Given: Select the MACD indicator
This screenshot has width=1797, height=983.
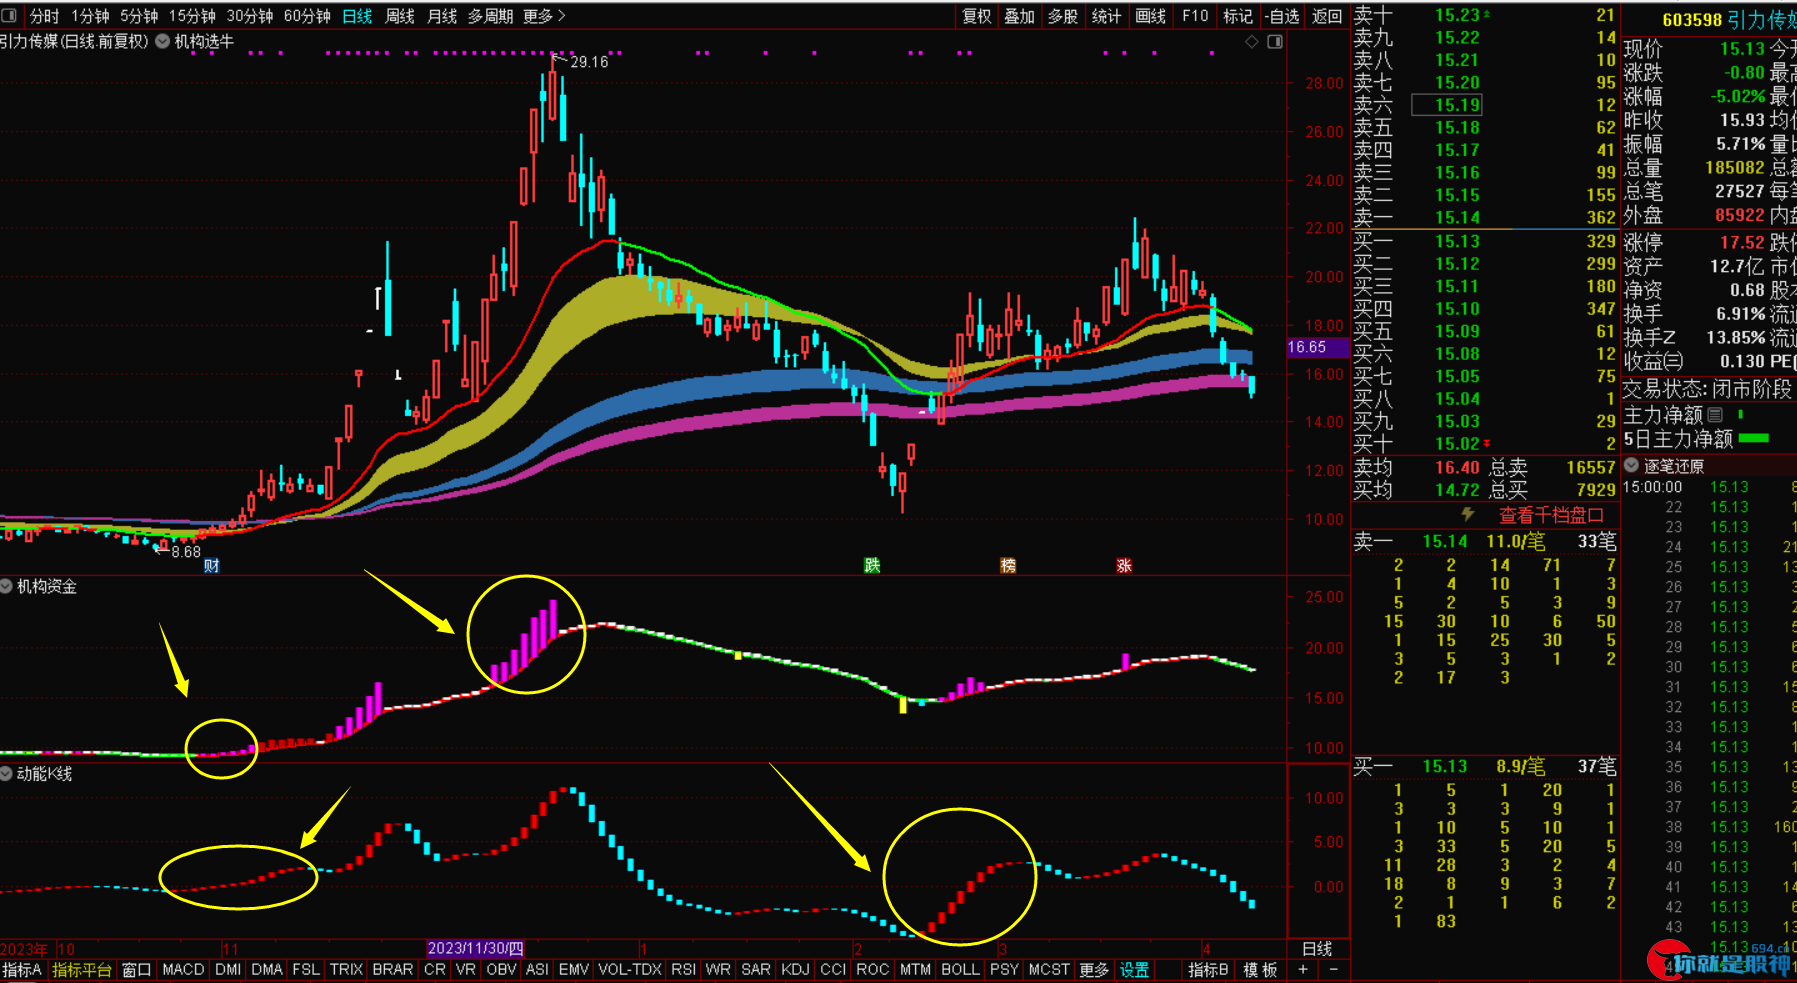Looking at the screenshot, I should [x=183, y=969].
